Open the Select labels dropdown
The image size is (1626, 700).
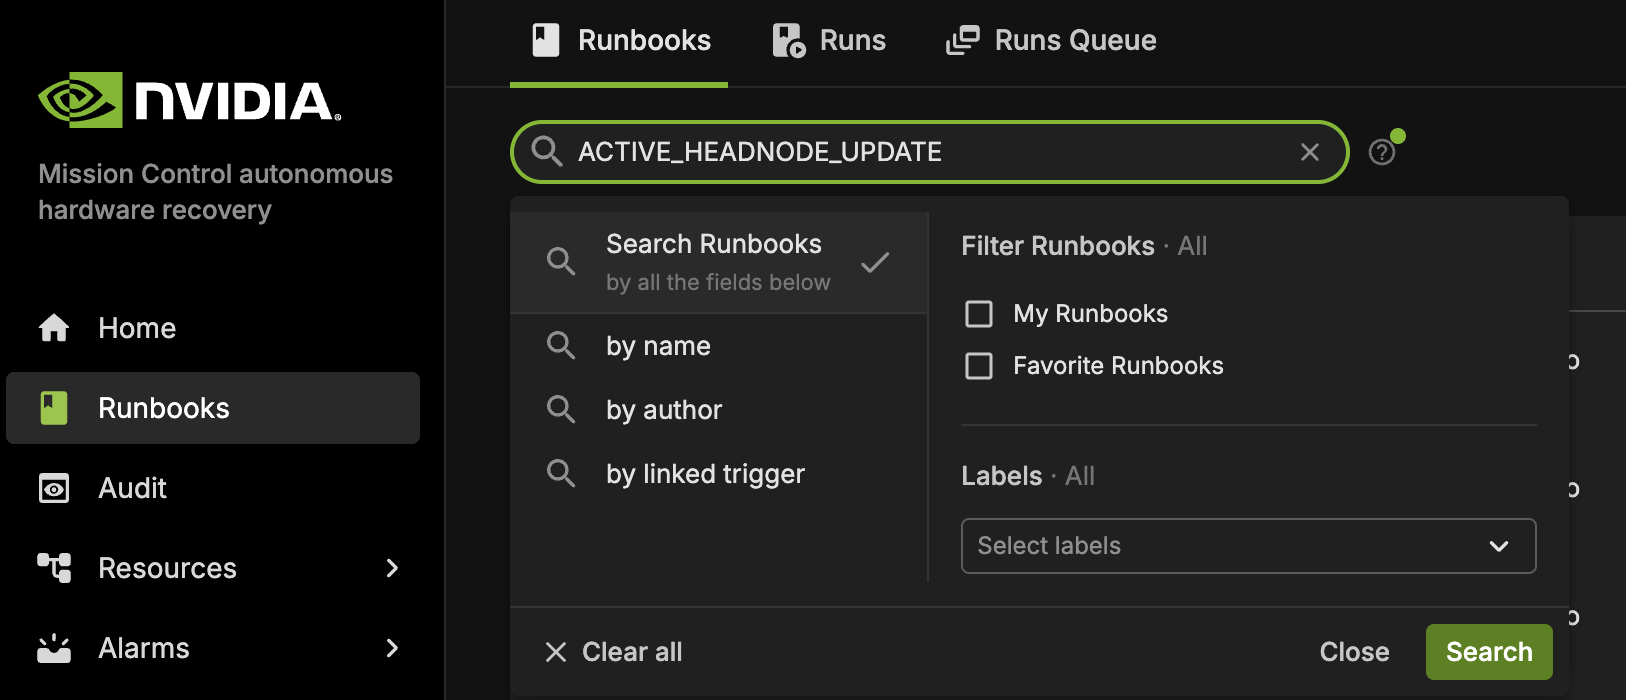[1248, 546]
